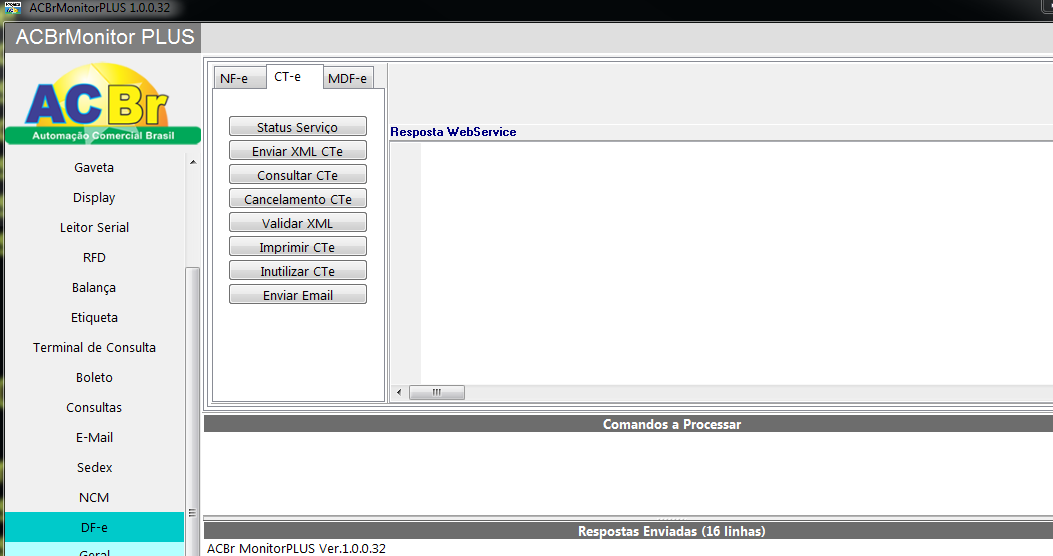Click the ACBr Automação Comercial Brasil logo
The height and width of the screenshot is (556, 1053).
tap(103, 103)
